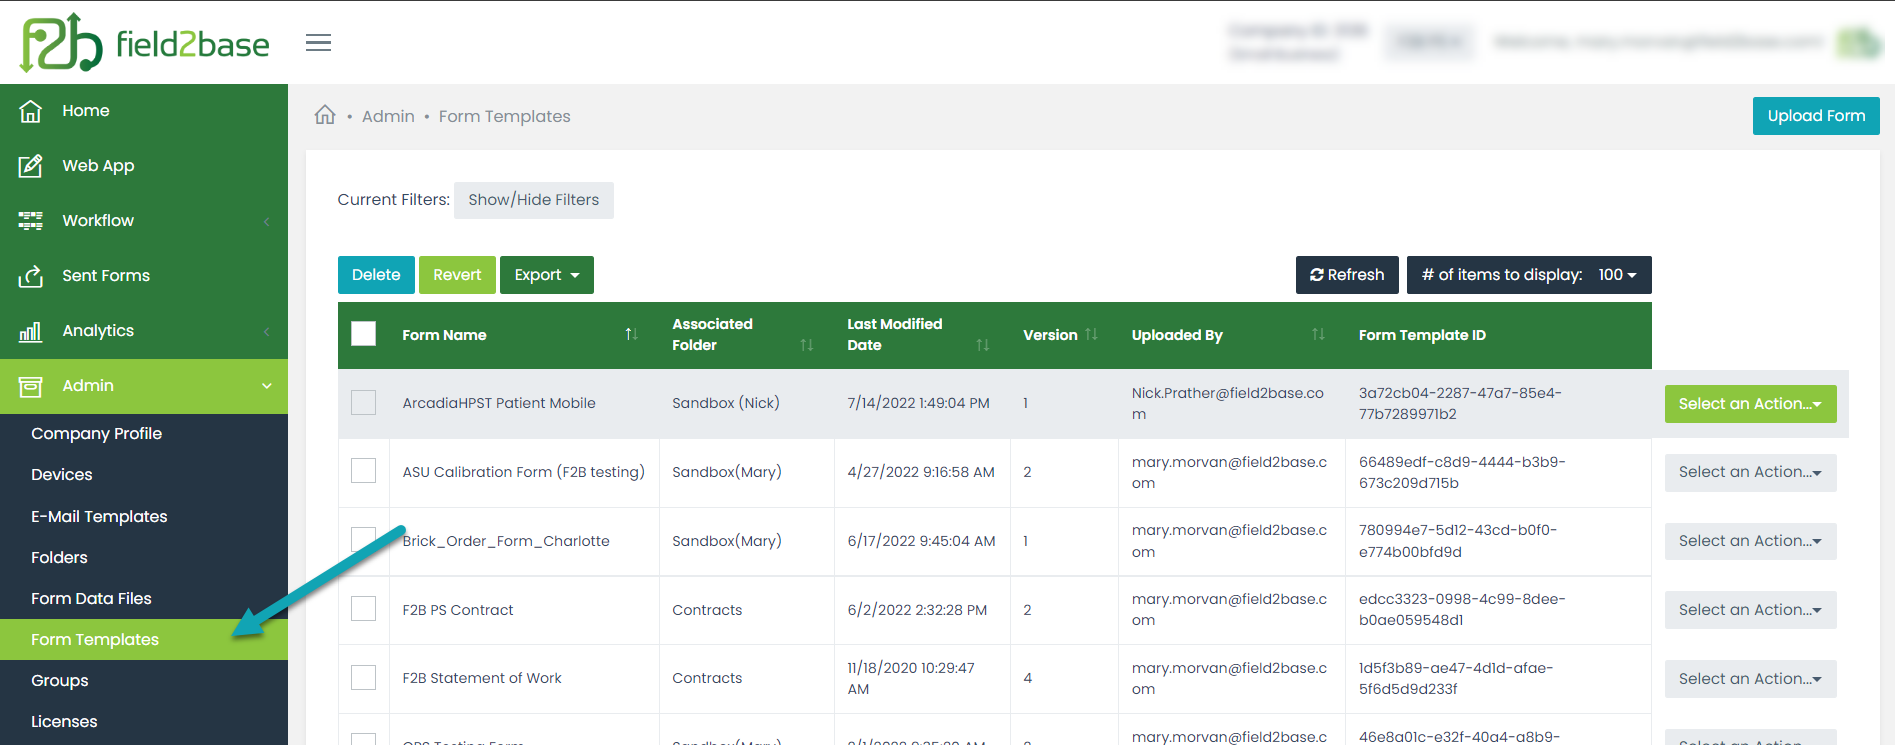Check the ASU Calibration Form row checkbox
Screen dimensions: 1895x745
click(x=364, y=471)
